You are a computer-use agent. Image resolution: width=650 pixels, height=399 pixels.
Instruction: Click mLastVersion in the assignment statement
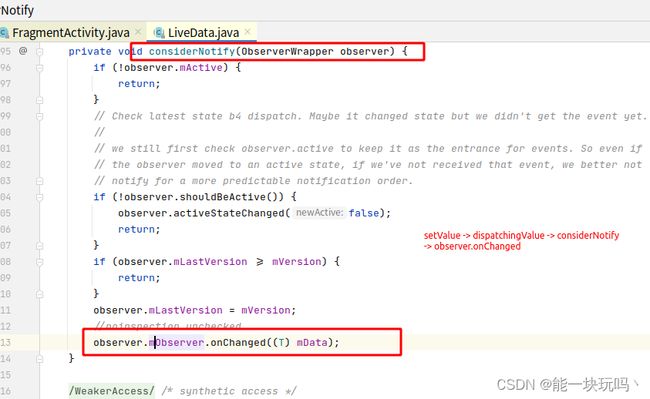[185, 310]
